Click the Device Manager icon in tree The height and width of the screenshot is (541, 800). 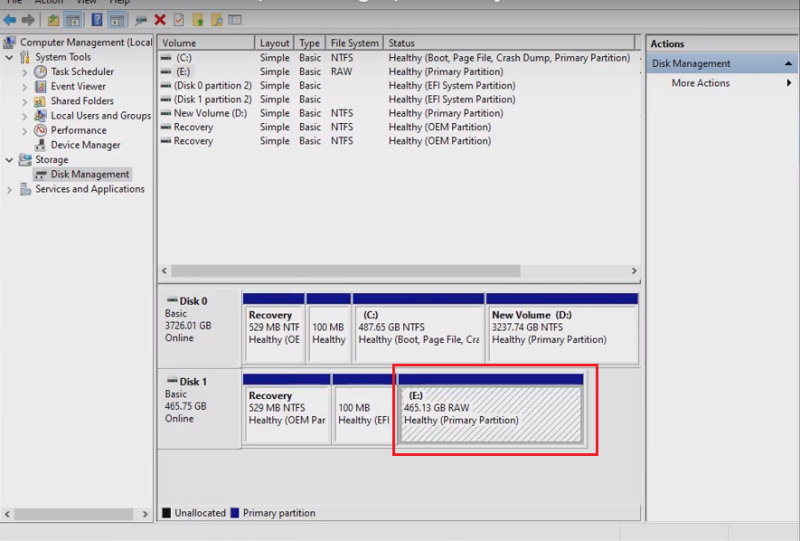click(41, 145)
